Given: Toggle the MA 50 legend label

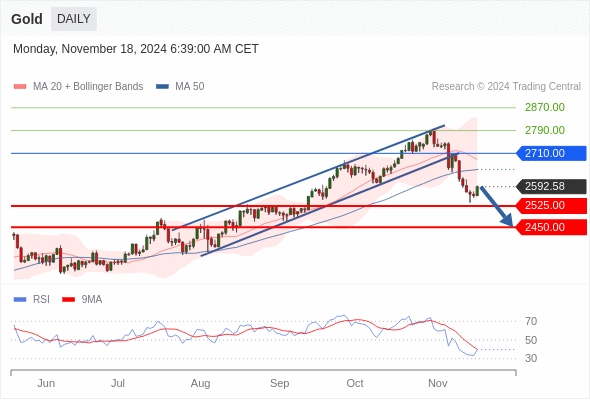Looking at the screenshot, I should [190, 87].
